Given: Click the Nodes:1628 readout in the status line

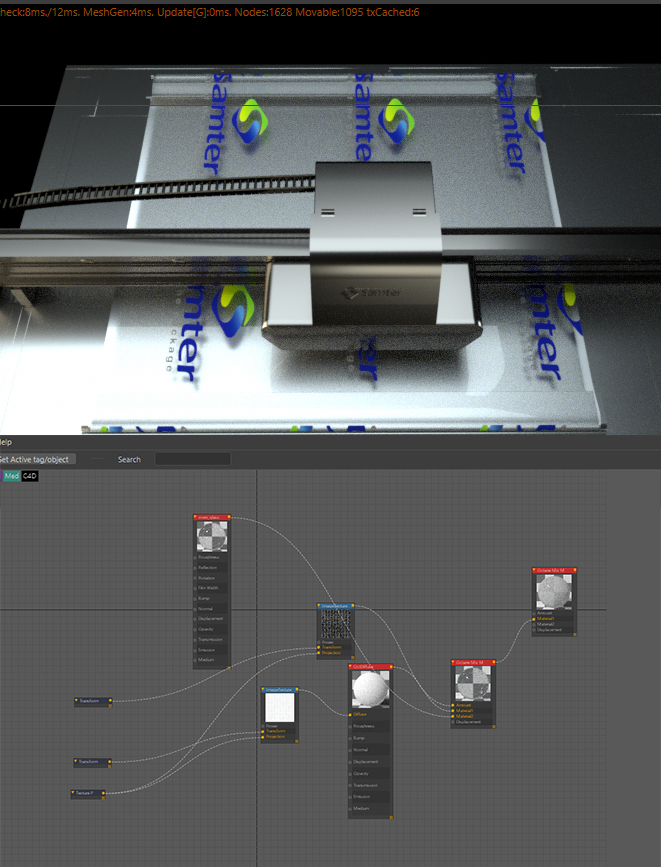Looking at the screenshot, I should (x=263, y=12).
